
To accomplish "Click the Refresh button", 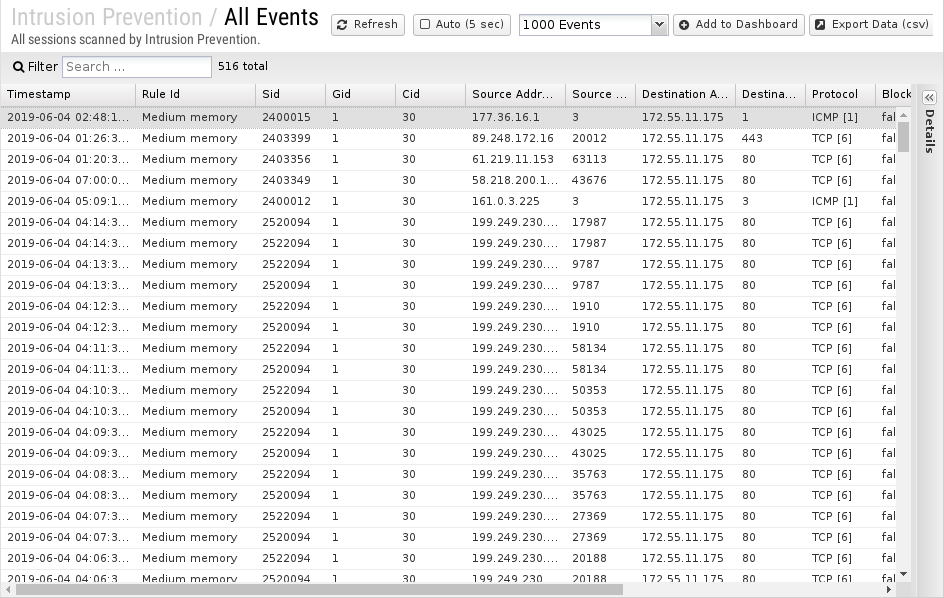I will [367, 25].
